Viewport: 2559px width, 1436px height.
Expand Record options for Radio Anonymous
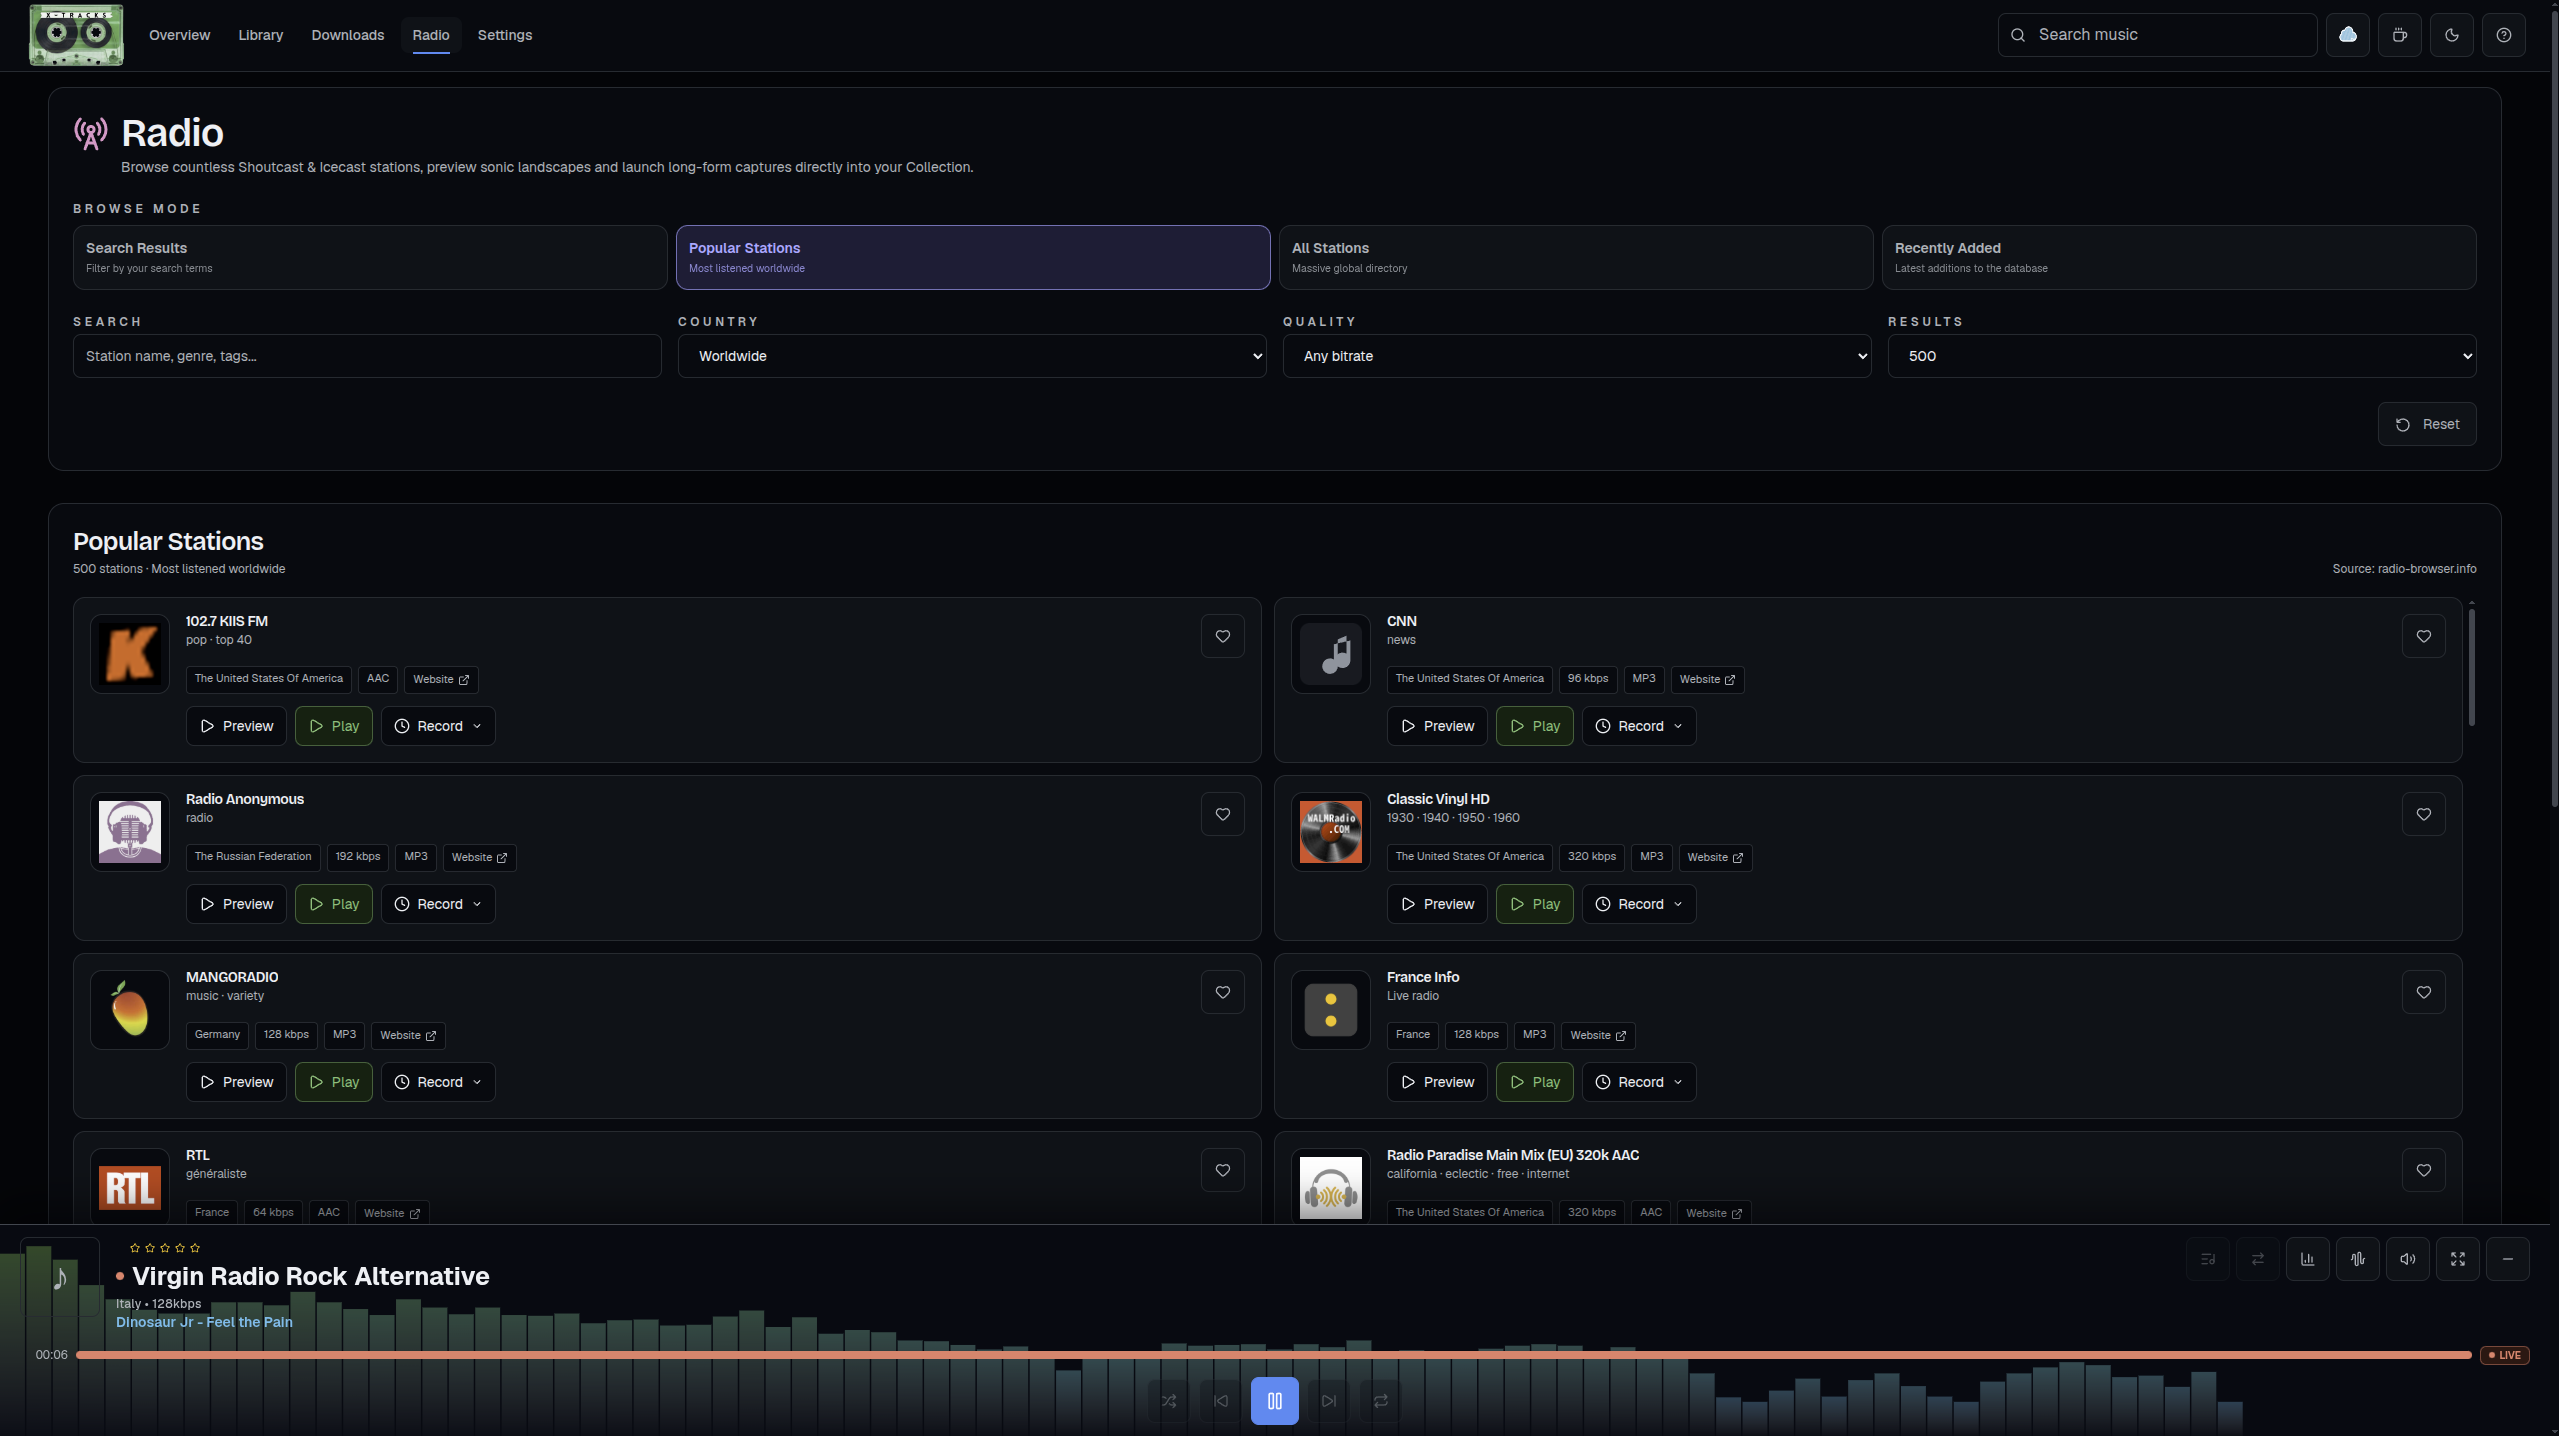438,904
